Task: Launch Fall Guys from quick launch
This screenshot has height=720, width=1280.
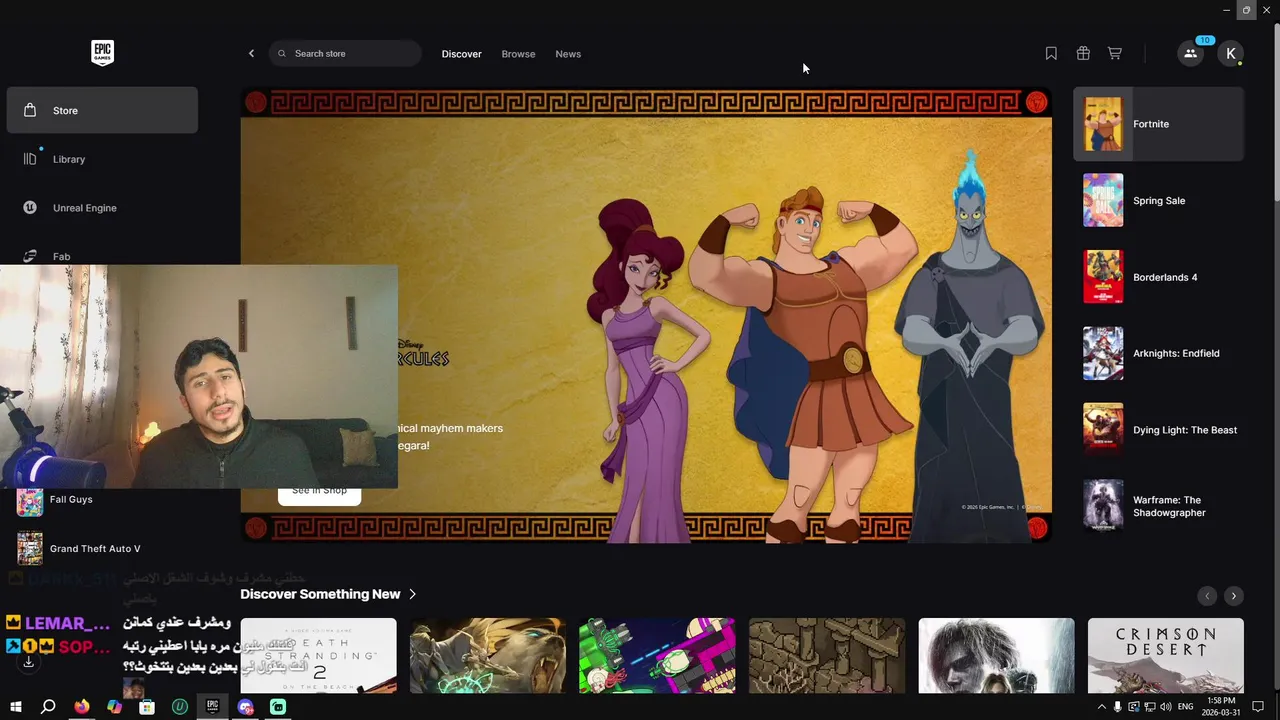Action: click(x=102, y=500)
